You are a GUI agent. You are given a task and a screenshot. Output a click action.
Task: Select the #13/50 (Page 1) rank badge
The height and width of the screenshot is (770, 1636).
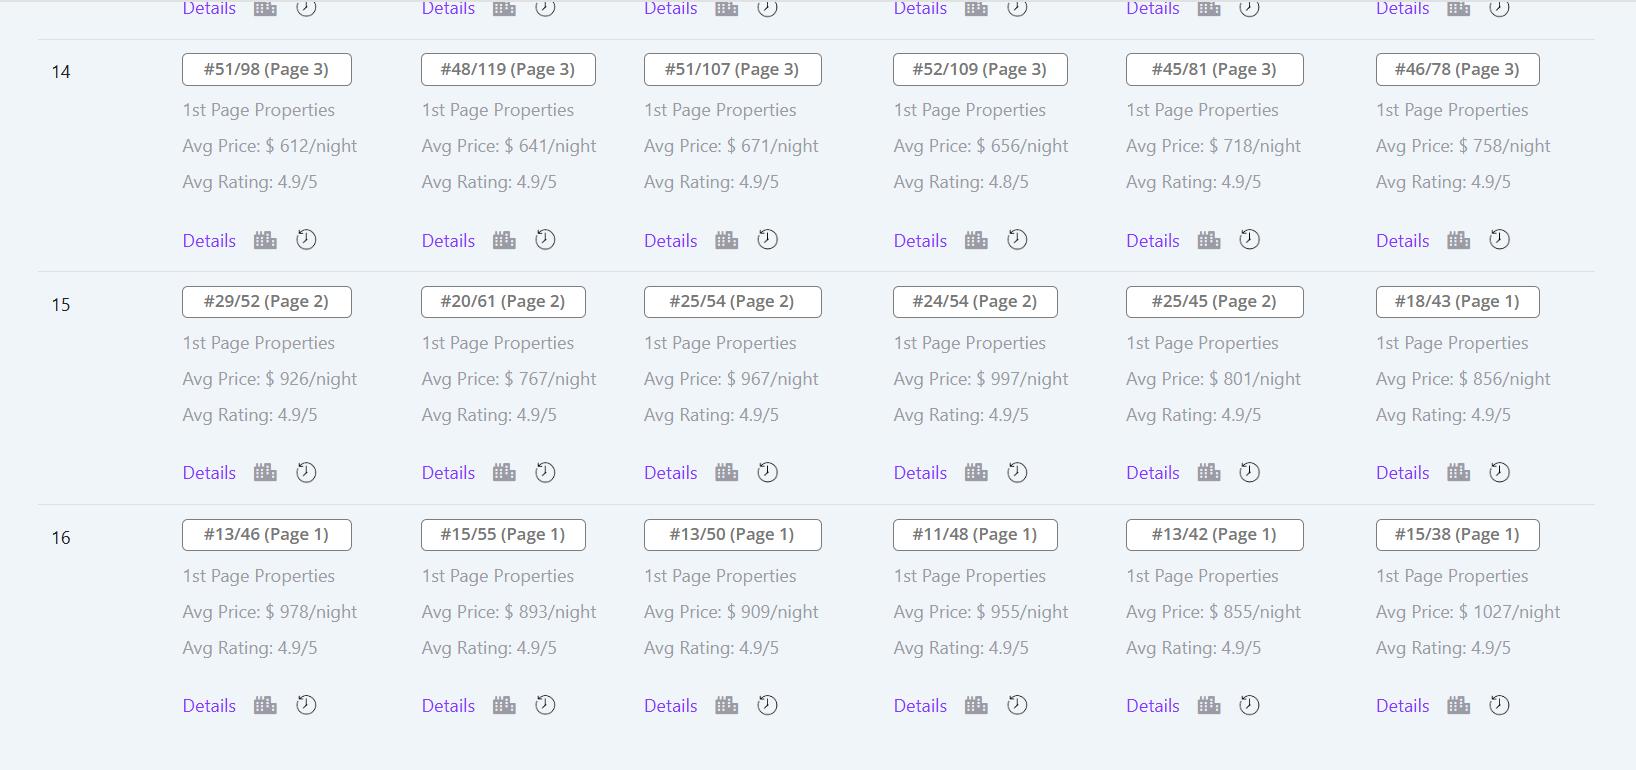pyautogui.click(x=733, y=535)
